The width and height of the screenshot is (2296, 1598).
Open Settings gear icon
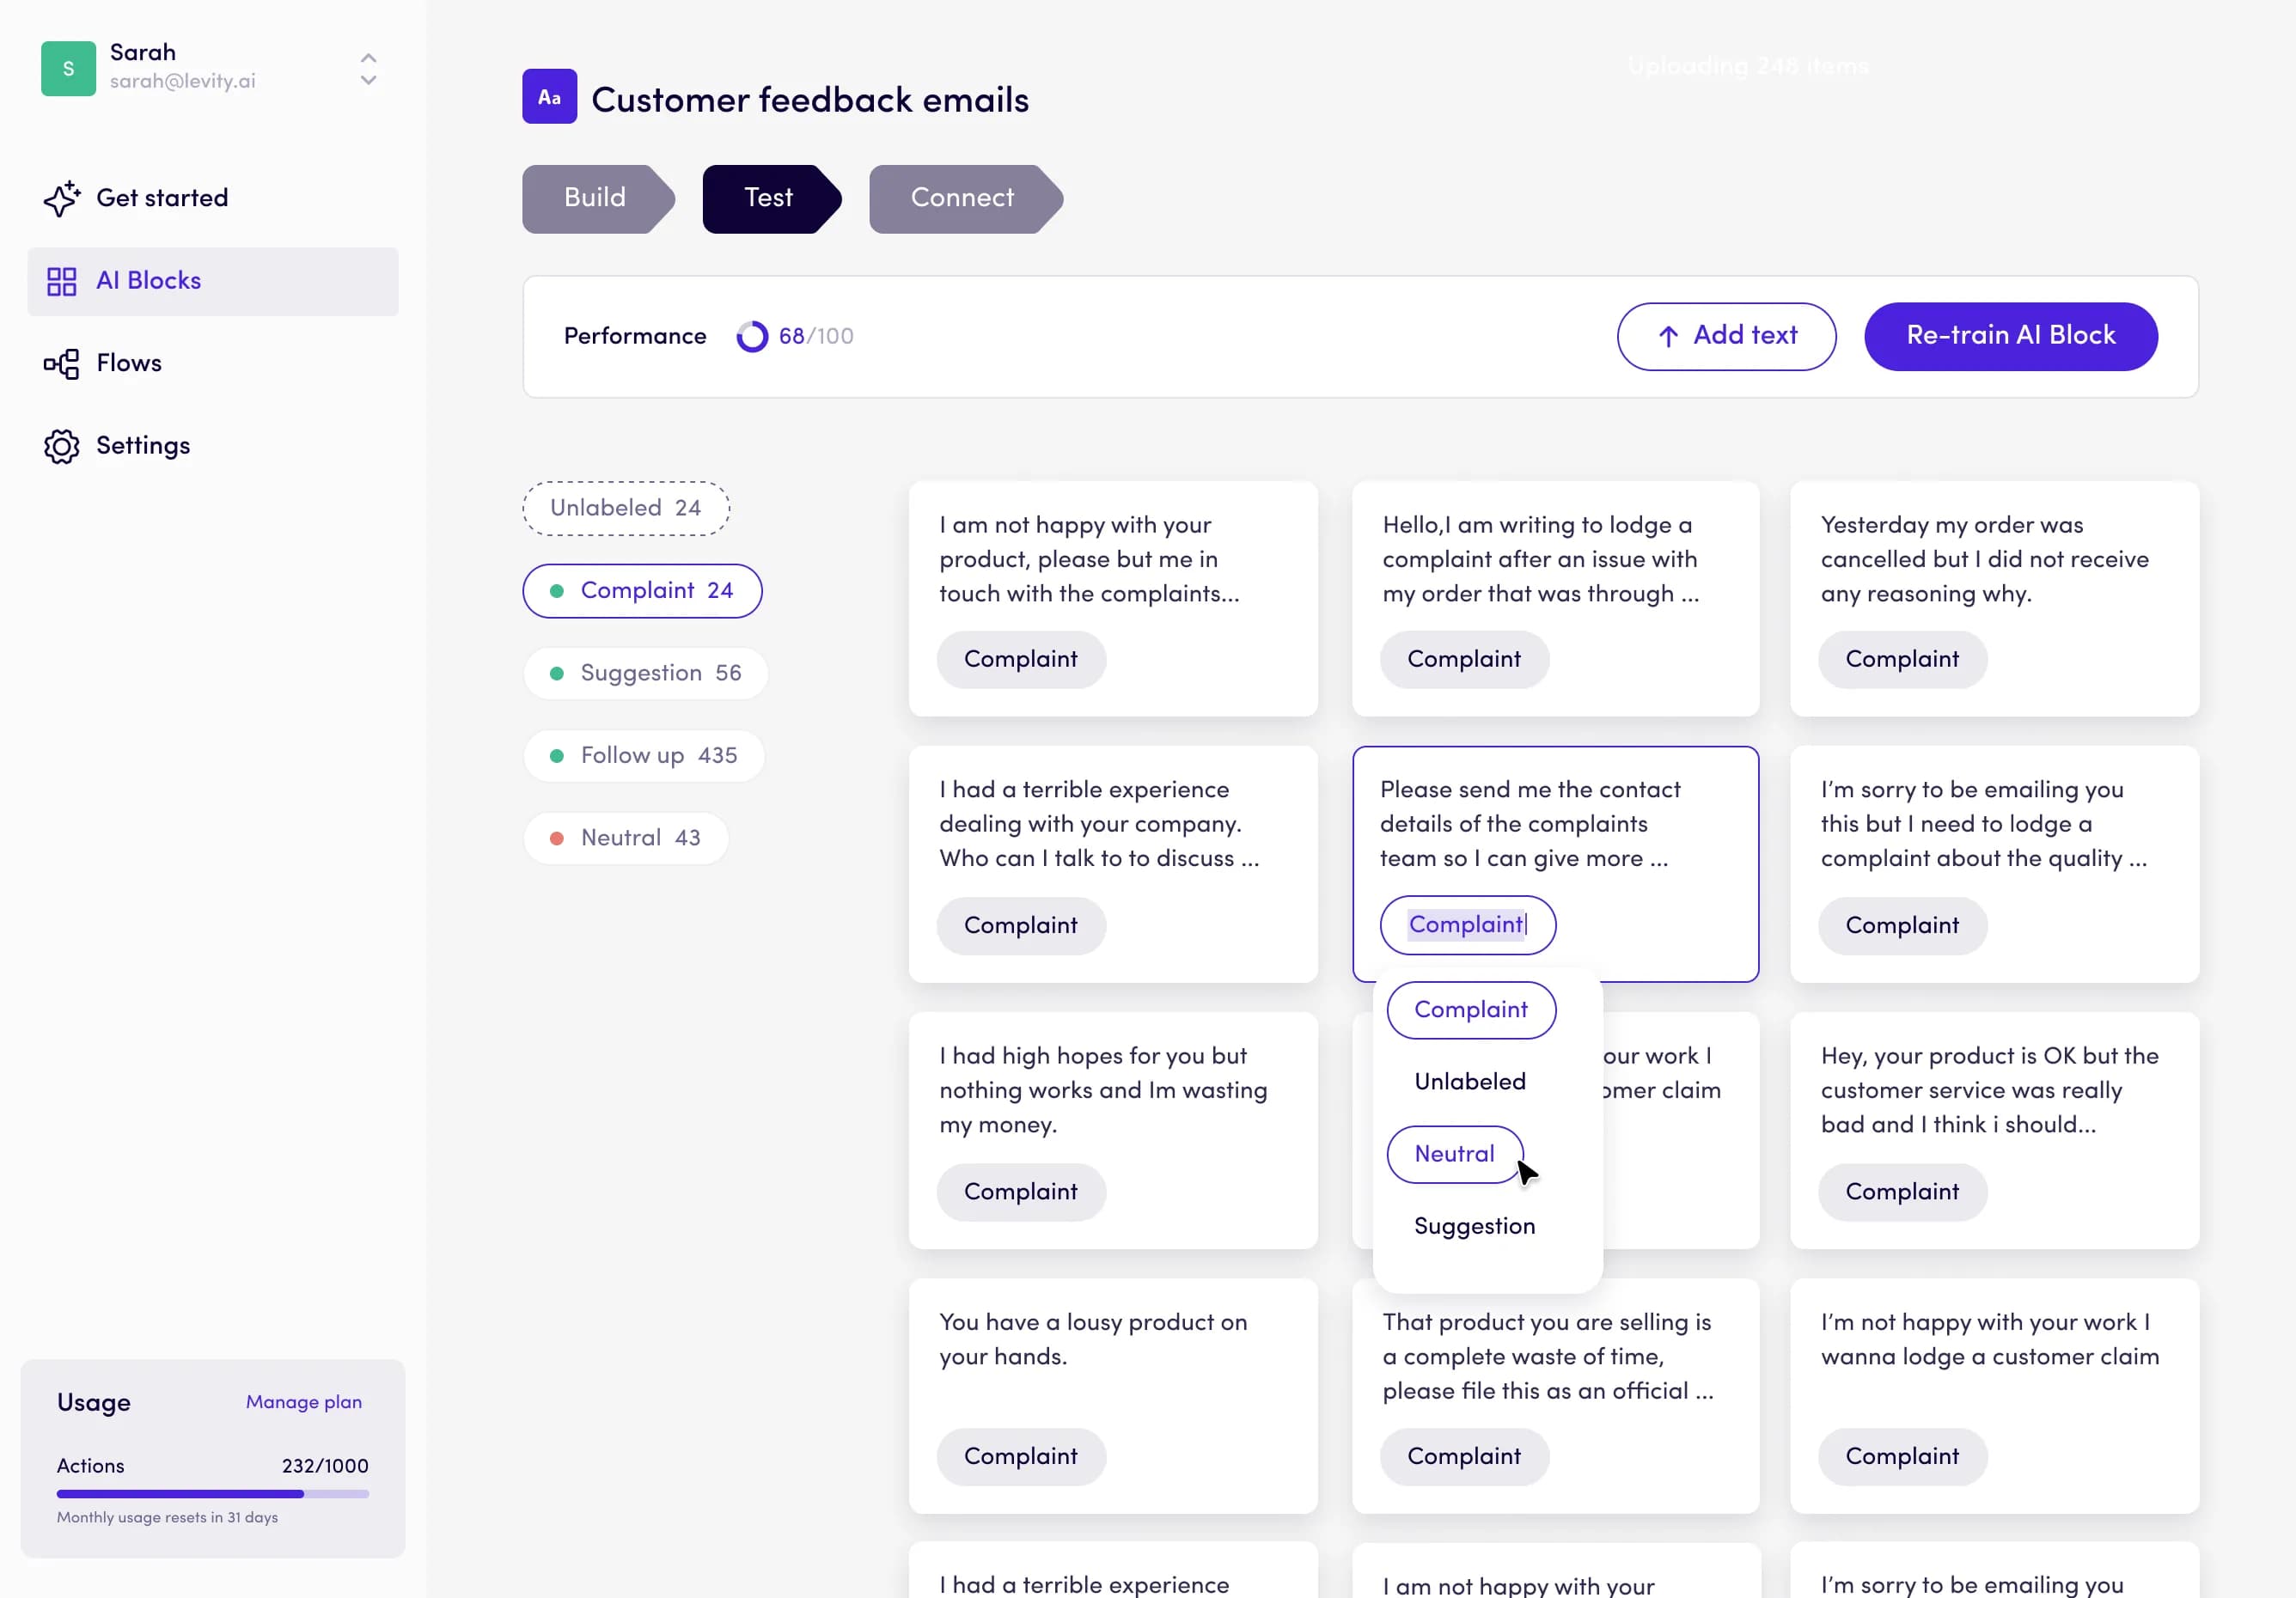[x=61, y=446]
